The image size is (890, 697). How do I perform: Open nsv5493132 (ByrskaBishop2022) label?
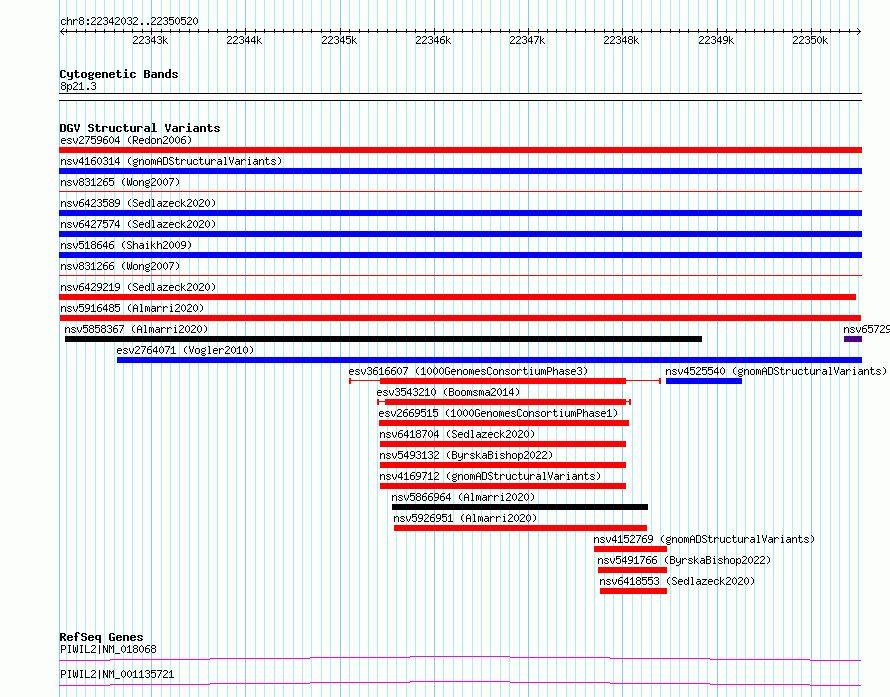pos(466,455)
